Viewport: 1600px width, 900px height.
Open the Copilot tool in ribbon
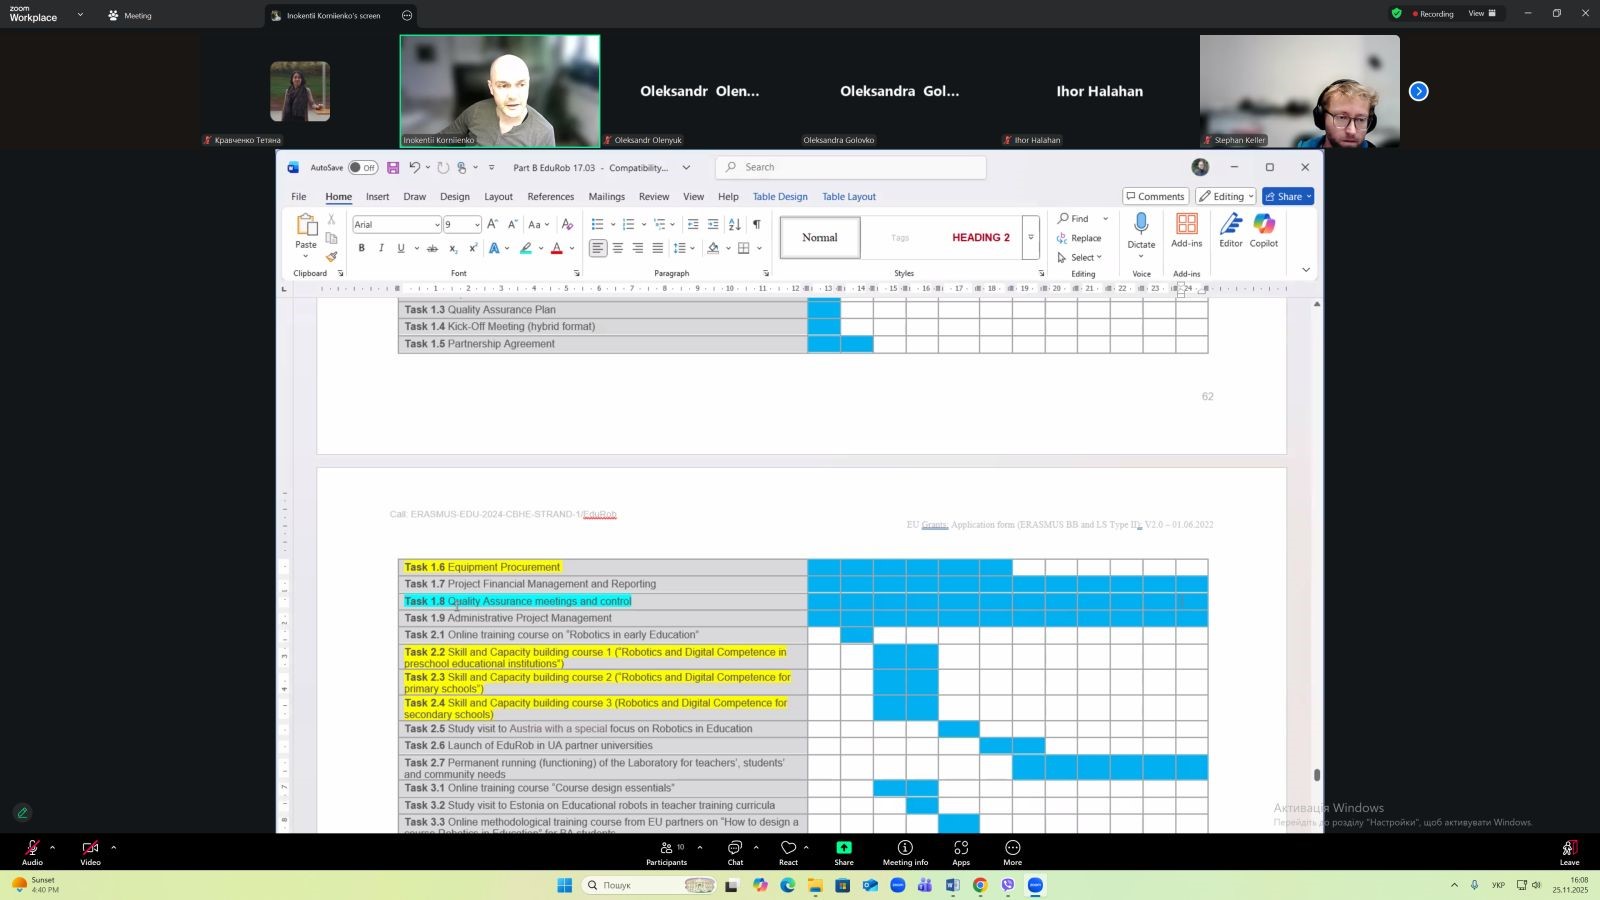point(1263,225)
